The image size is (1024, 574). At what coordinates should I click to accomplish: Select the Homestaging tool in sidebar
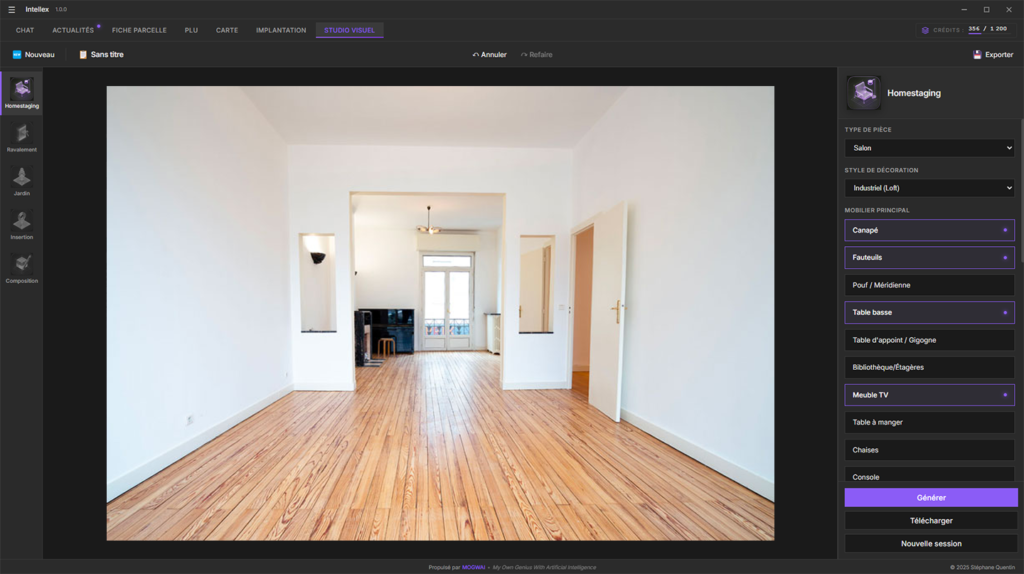click(22, 93)
